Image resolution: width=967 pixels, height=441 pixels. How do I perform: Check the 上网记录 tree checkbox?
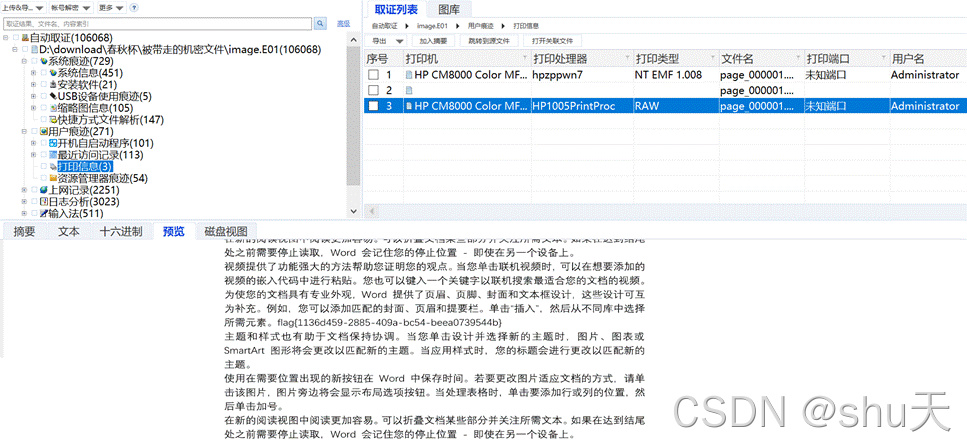click(x=35, y=190)
